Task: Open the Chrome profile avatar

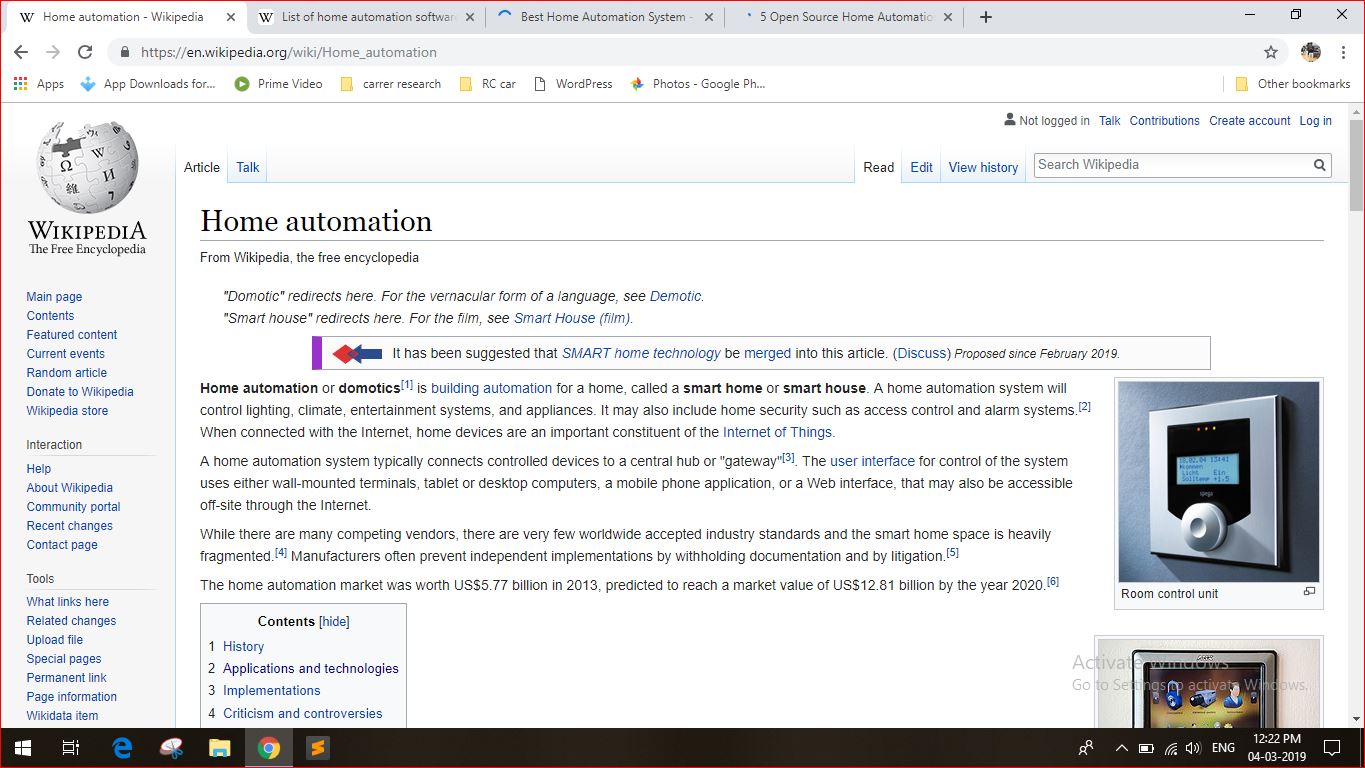Action: pos(1310,52)
